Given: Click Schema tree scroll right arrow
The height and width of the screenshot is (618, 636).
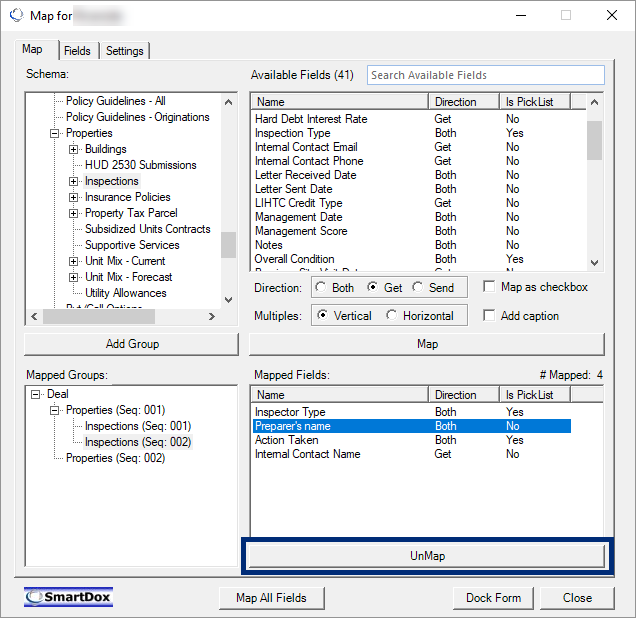Looking at the screenshot, I should pos(211,316).
